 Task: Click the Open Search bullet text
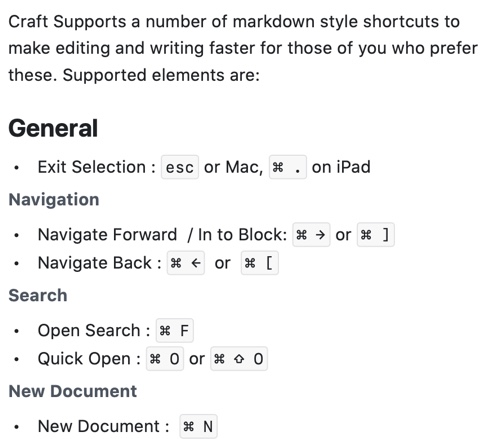pyautogui.click(x=94, y=331)
